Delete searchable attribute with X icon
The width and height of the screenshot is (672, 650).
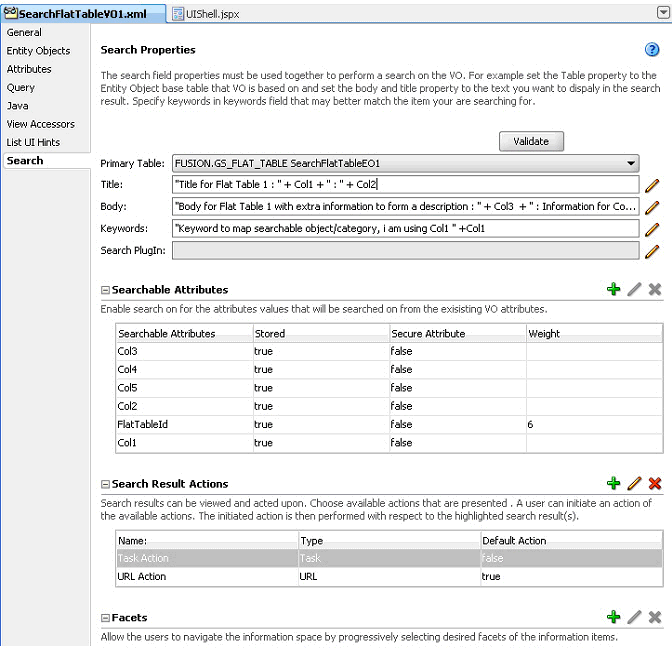pos(654,289)
